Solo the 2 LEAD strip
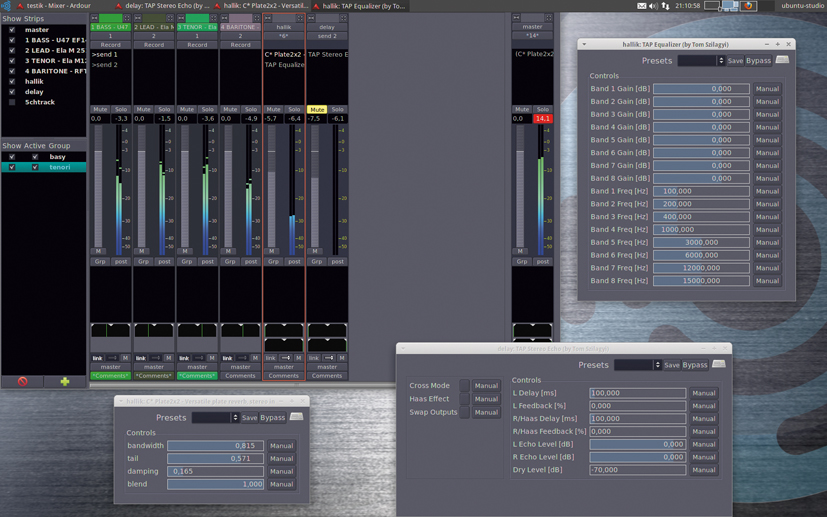 pyautogui.click(x=165, y=109)
